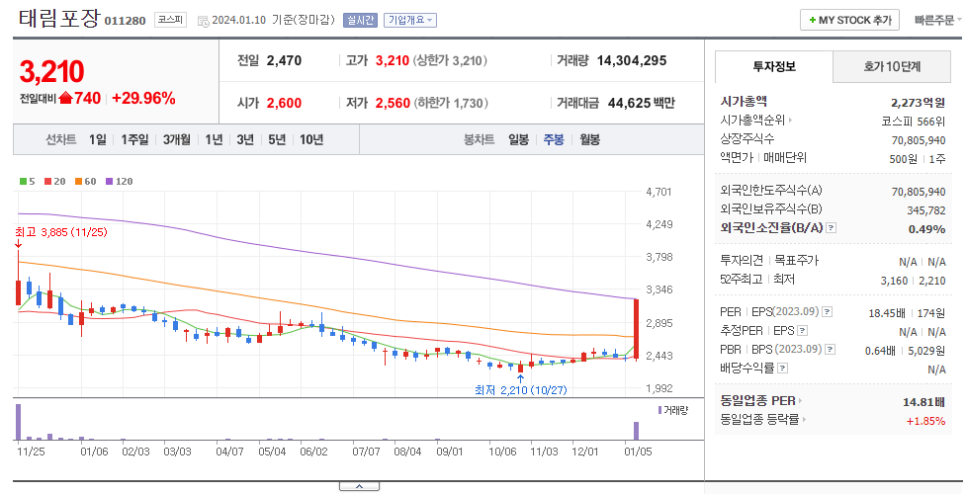The height and width of the screenshot is (494, 966).
Task: Click the 동일업종 등락률 value +1.85%
Action: (925, 421)
